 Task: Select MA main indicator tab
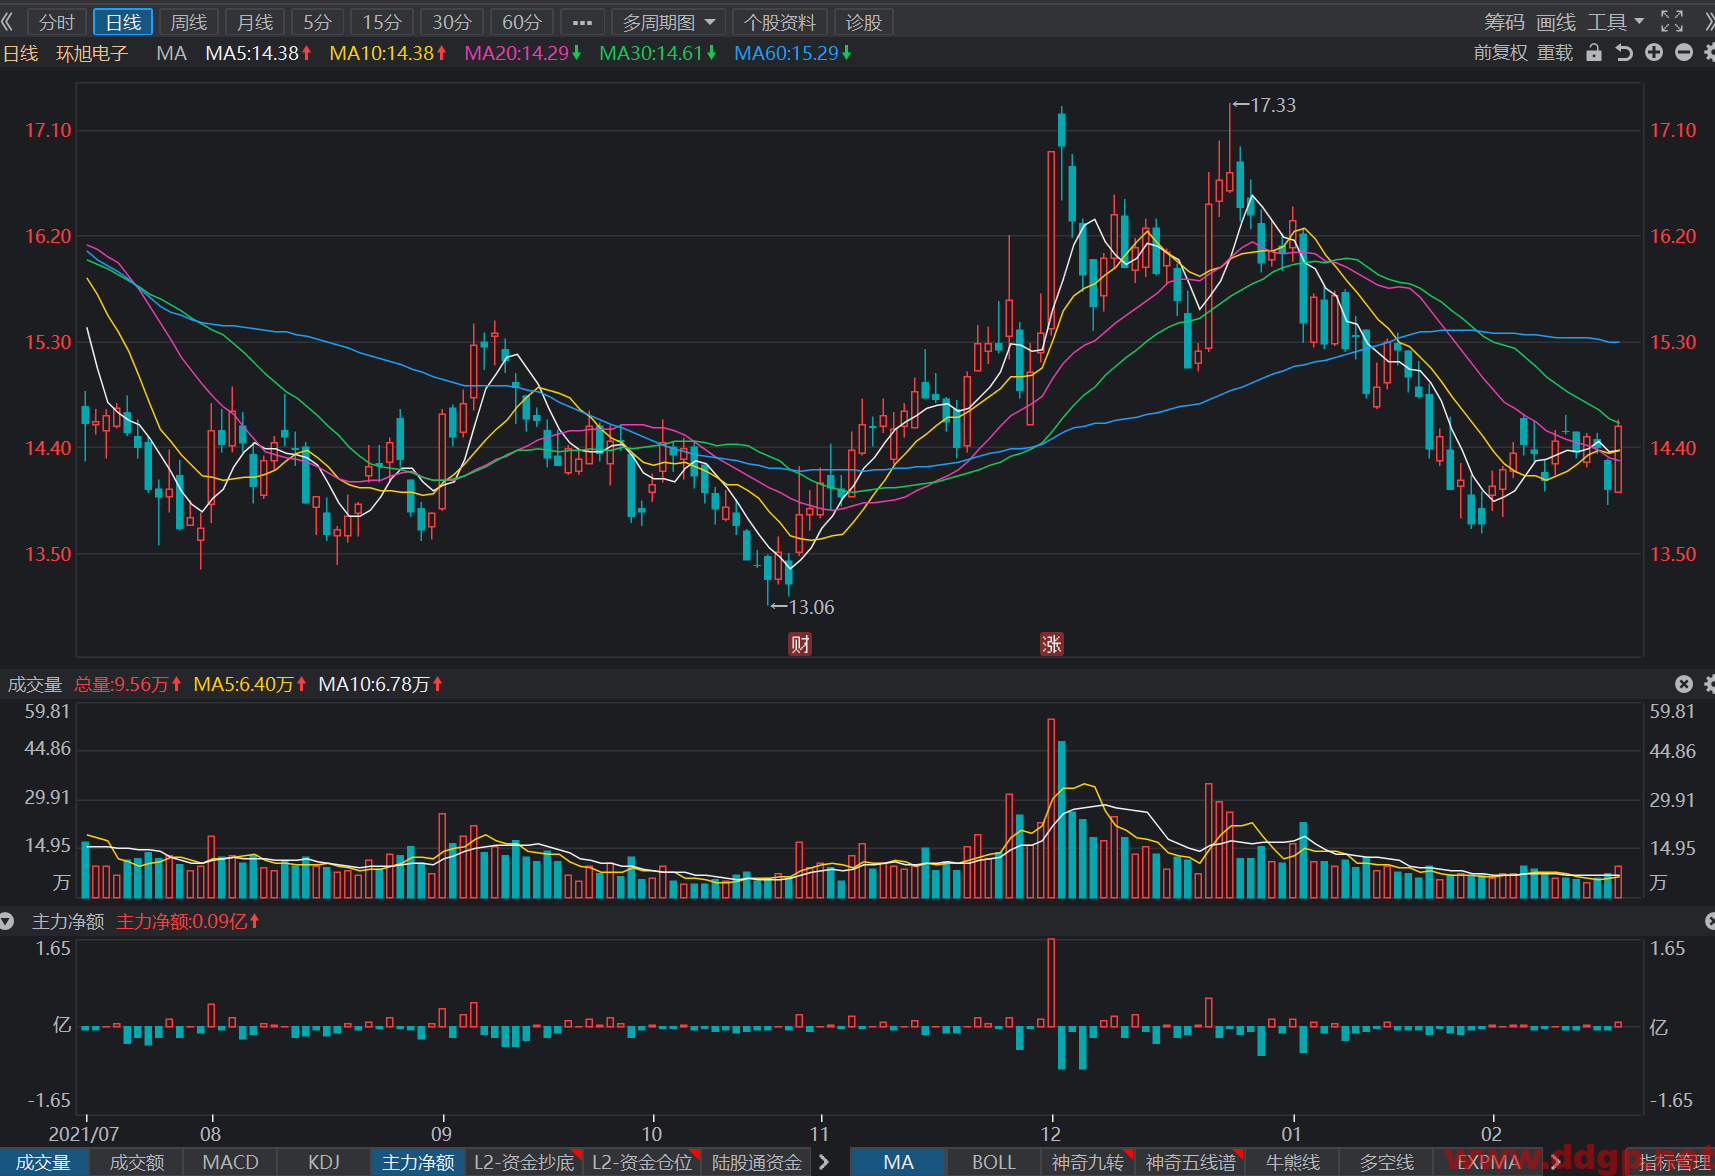[x=898, y=1162]
